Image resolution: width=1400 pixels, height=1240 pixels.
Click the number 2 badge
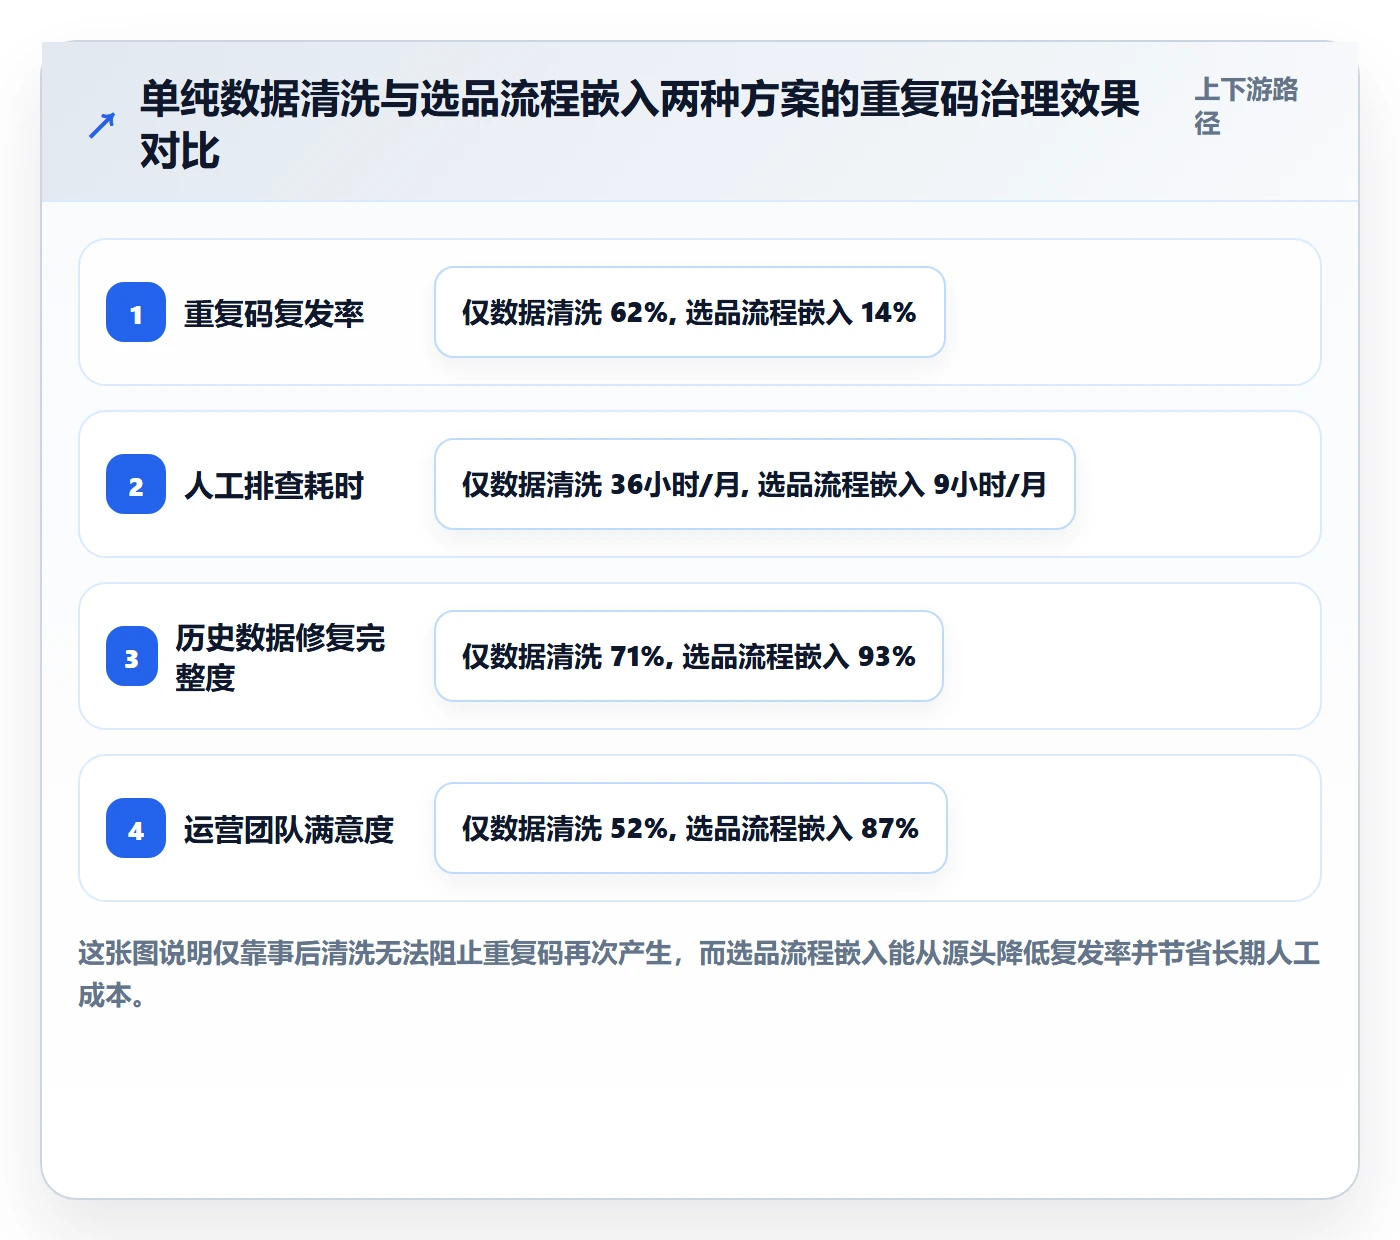(136, 484)
